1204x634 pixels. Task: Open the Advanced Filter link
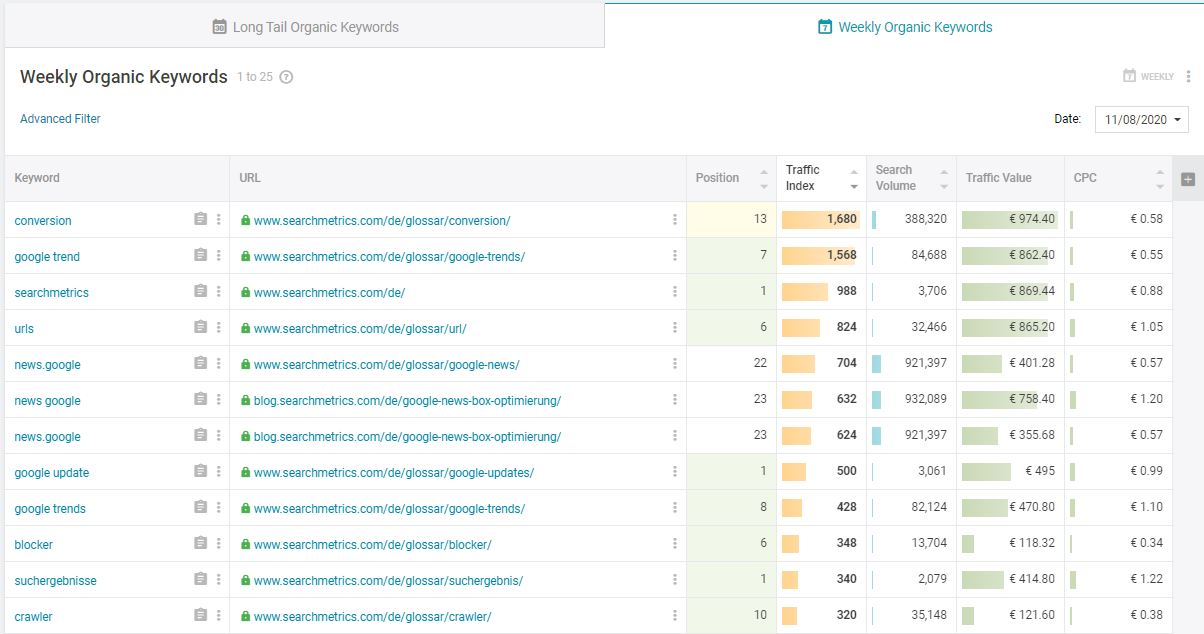pyautogui.click(x=60, y=119)
